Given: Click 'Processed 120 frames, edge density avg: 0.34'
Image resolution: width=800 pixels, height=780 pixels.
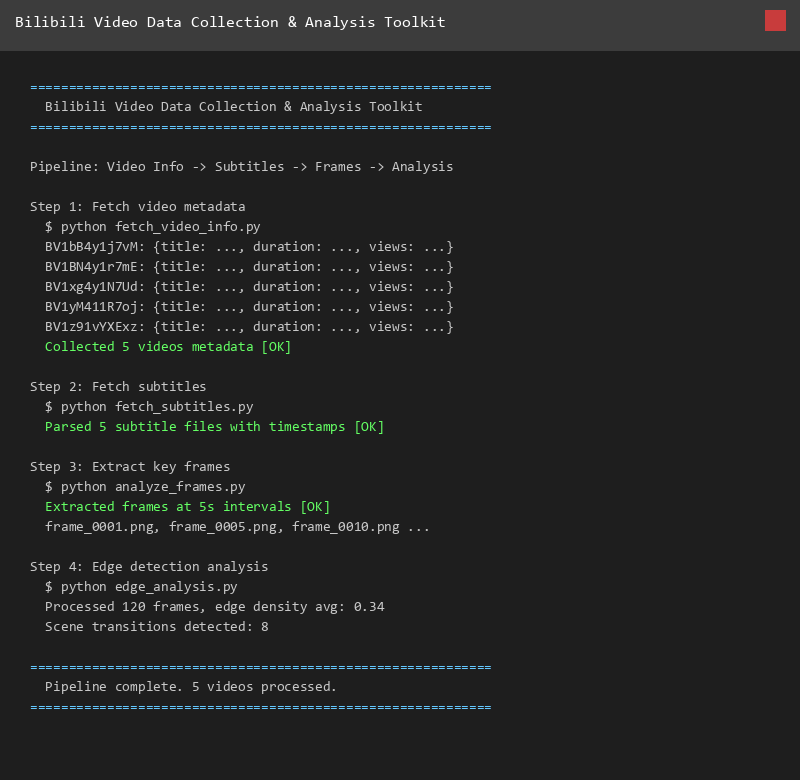Looking at the screenshot, I should tap(214, 607).
